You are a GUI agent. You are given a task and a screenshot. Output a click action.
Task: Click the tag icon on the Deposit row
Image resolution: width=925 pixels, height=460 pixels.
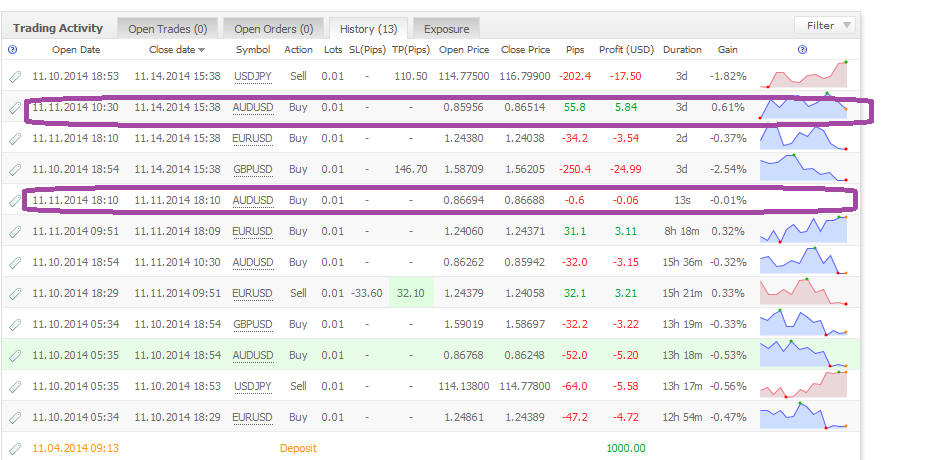(x=15, y=448)
